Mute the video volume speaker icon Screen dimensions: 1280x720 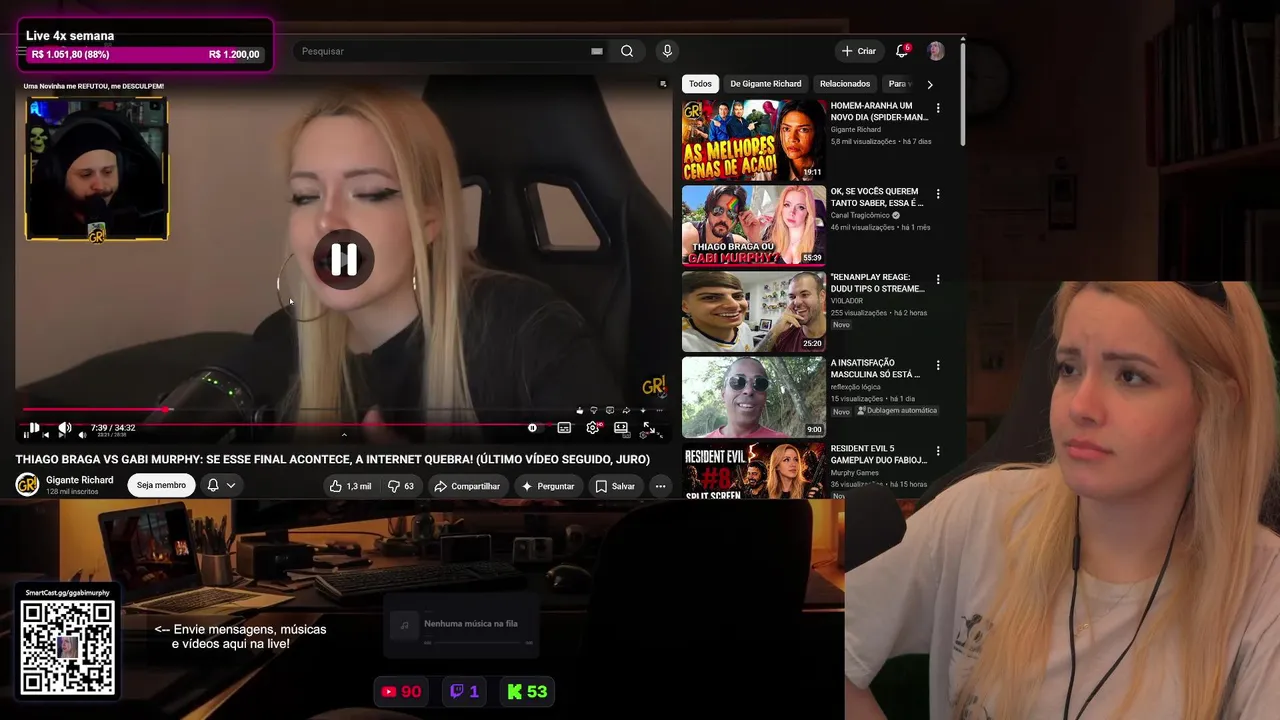tap(65, 428)
